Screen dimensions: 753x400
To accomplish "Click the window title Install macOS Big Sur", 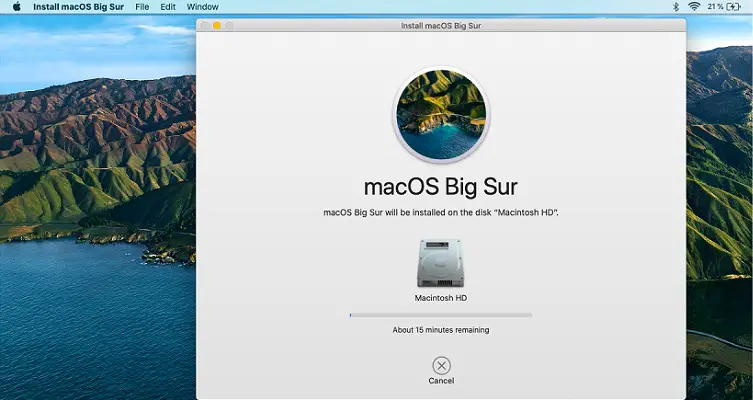I will coord(441,25).
